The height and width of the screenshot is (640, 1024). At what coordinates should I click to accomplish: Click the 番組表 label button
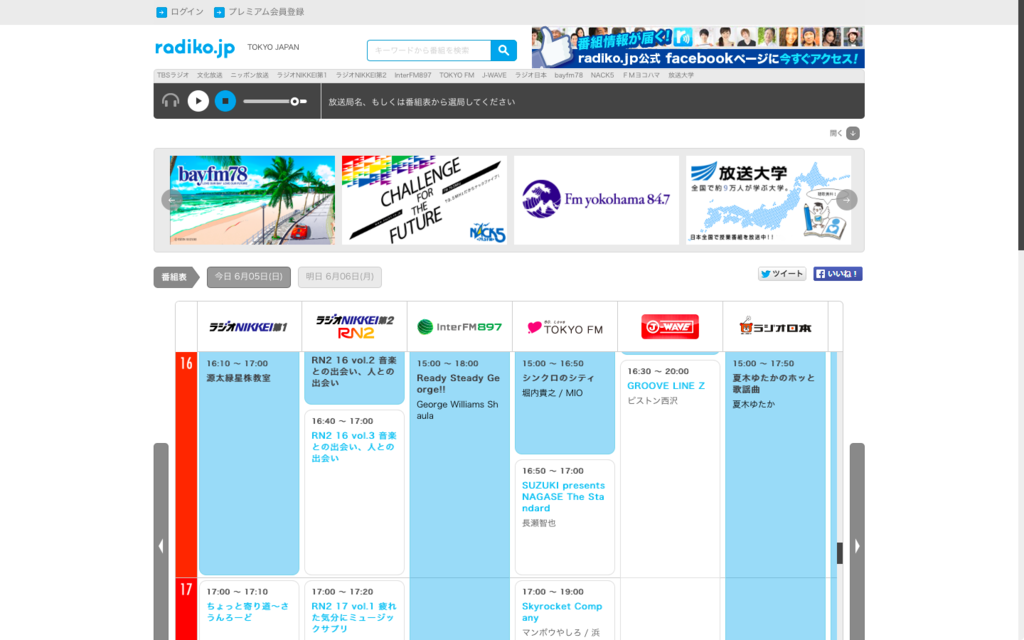175,277
